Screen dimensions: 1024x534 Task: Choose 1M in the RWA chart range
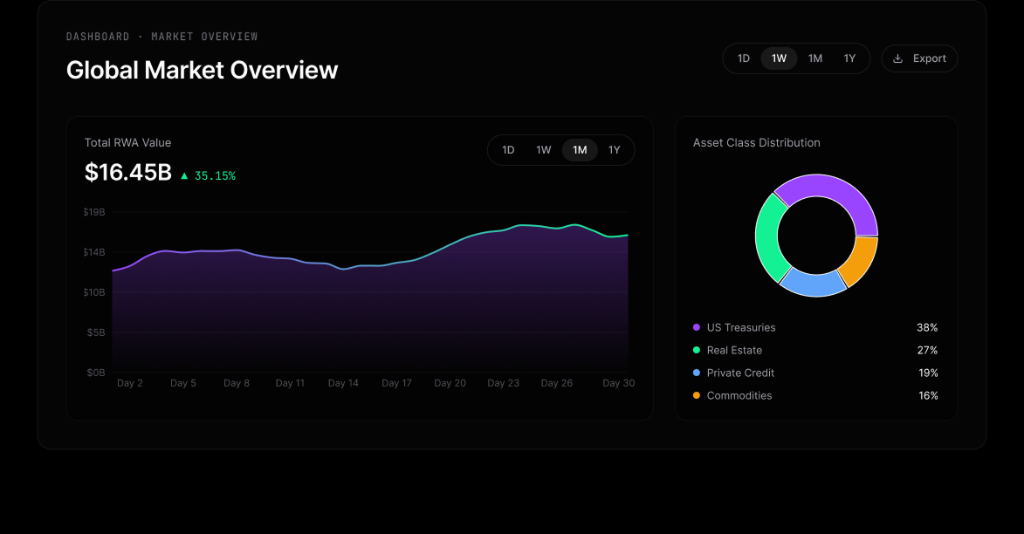click(580, 150)
